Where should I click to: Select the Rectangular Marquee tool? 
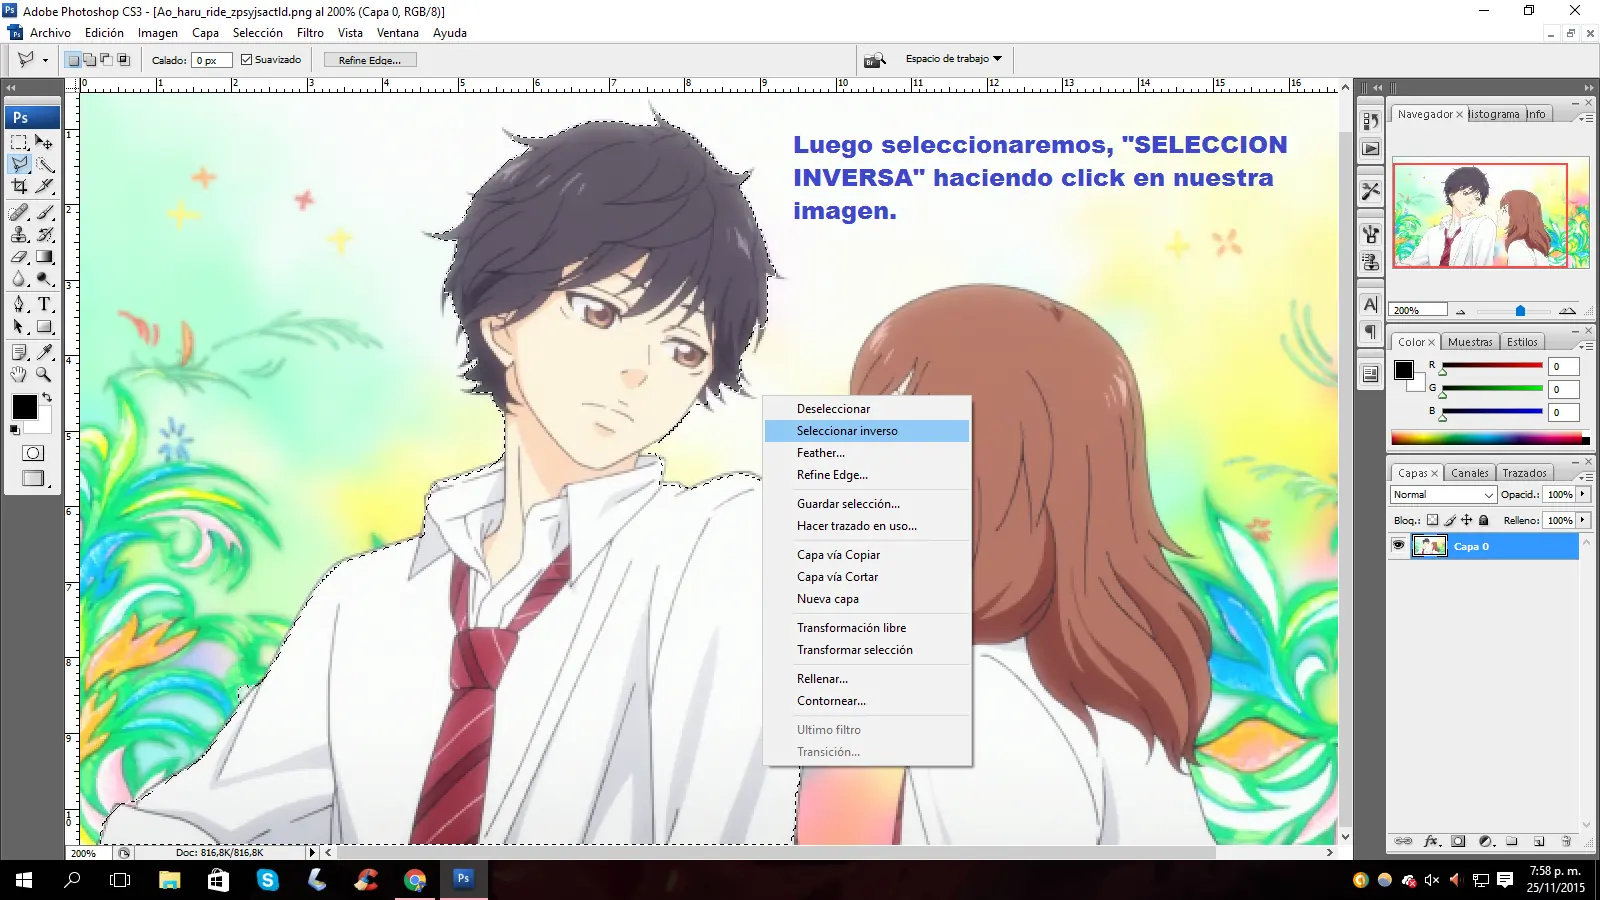tap(19, 142)
